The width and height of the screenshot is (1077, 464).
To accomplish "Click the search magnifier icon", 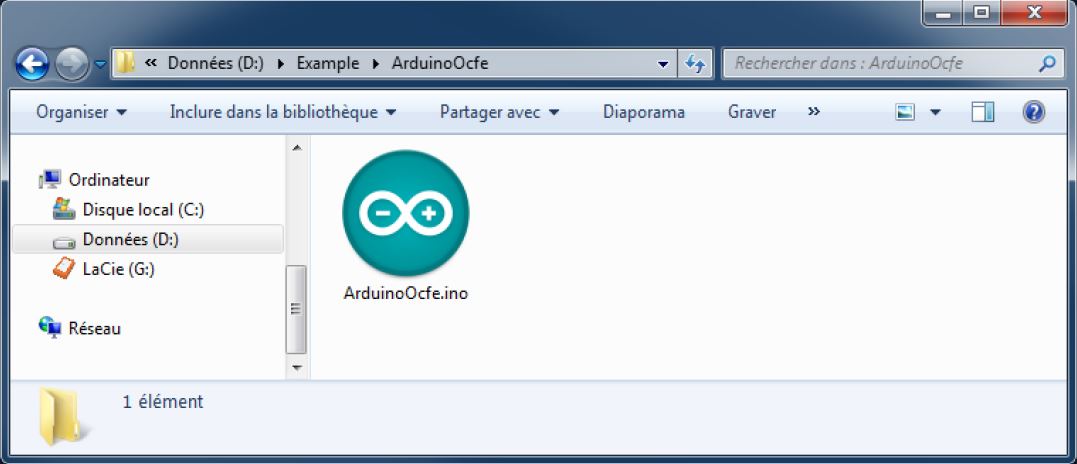I will [x=1046, y=64].
